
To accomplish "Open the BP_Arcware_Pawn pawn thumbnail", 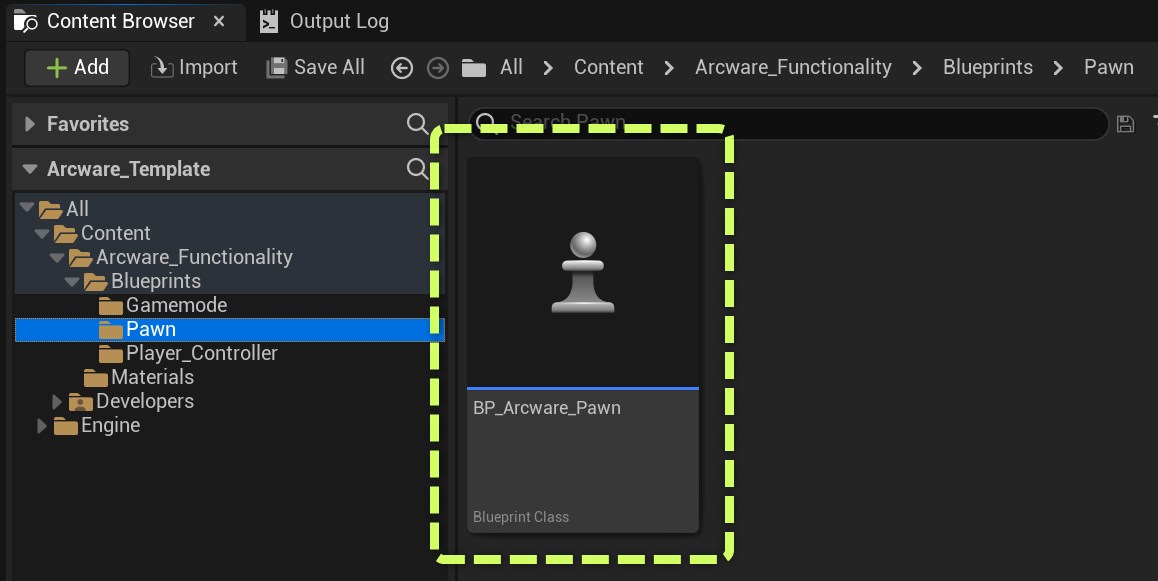I will click(583, 273).
